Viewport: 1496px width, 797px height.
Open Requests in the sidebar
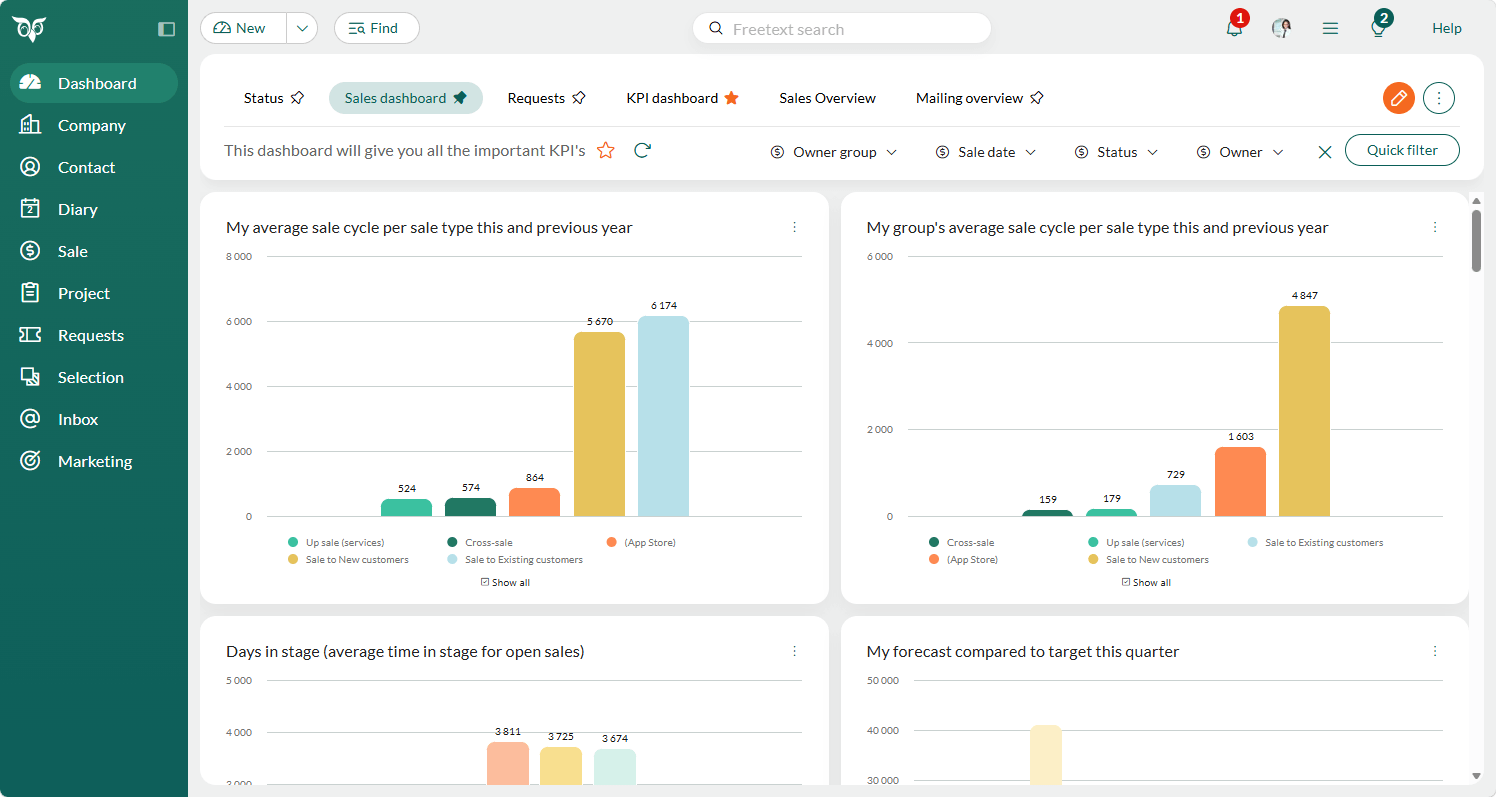click(94, 335)
